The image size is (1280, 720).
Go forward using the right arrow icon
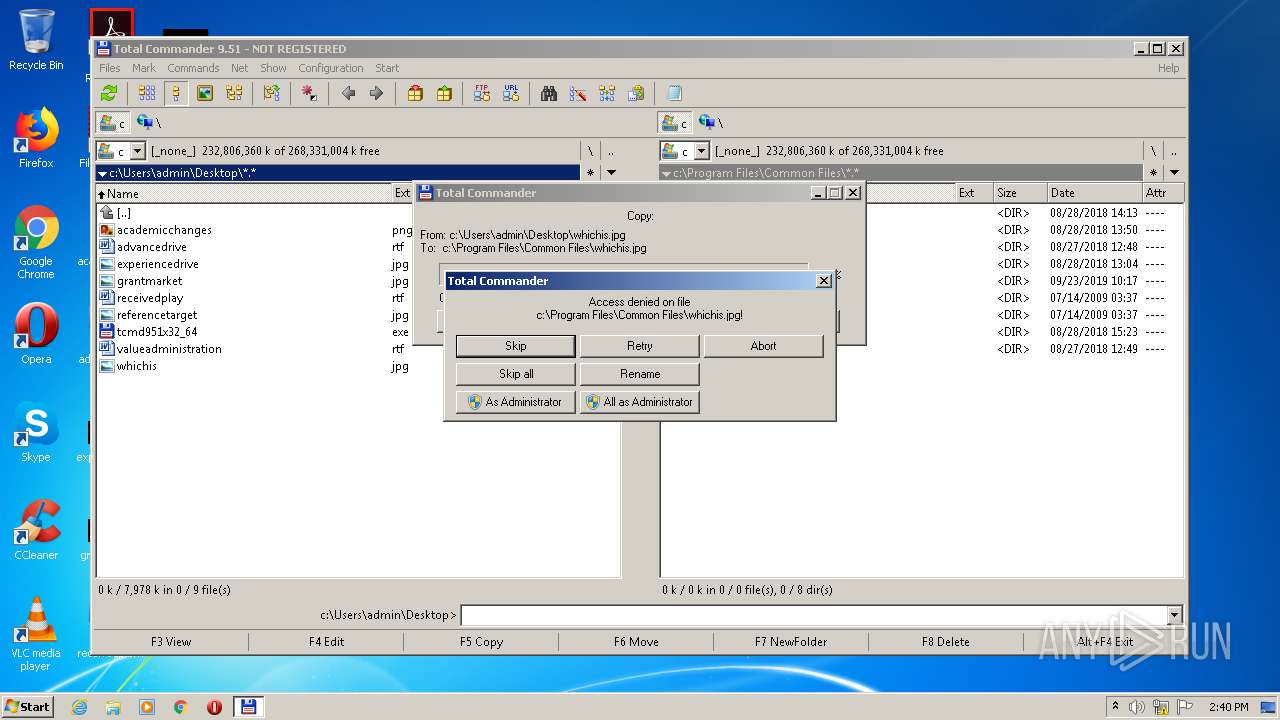coord(376,93)
